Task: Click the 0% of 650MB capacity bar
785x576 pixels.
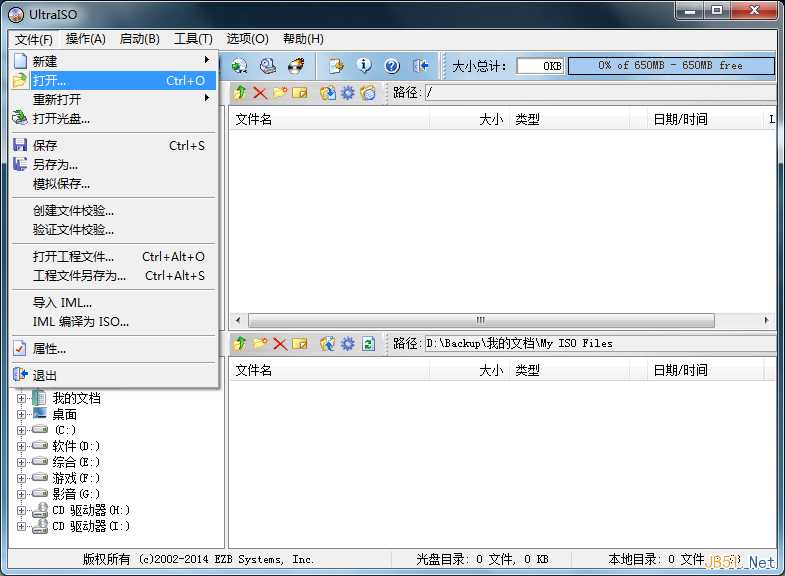Action: [671, 66]
